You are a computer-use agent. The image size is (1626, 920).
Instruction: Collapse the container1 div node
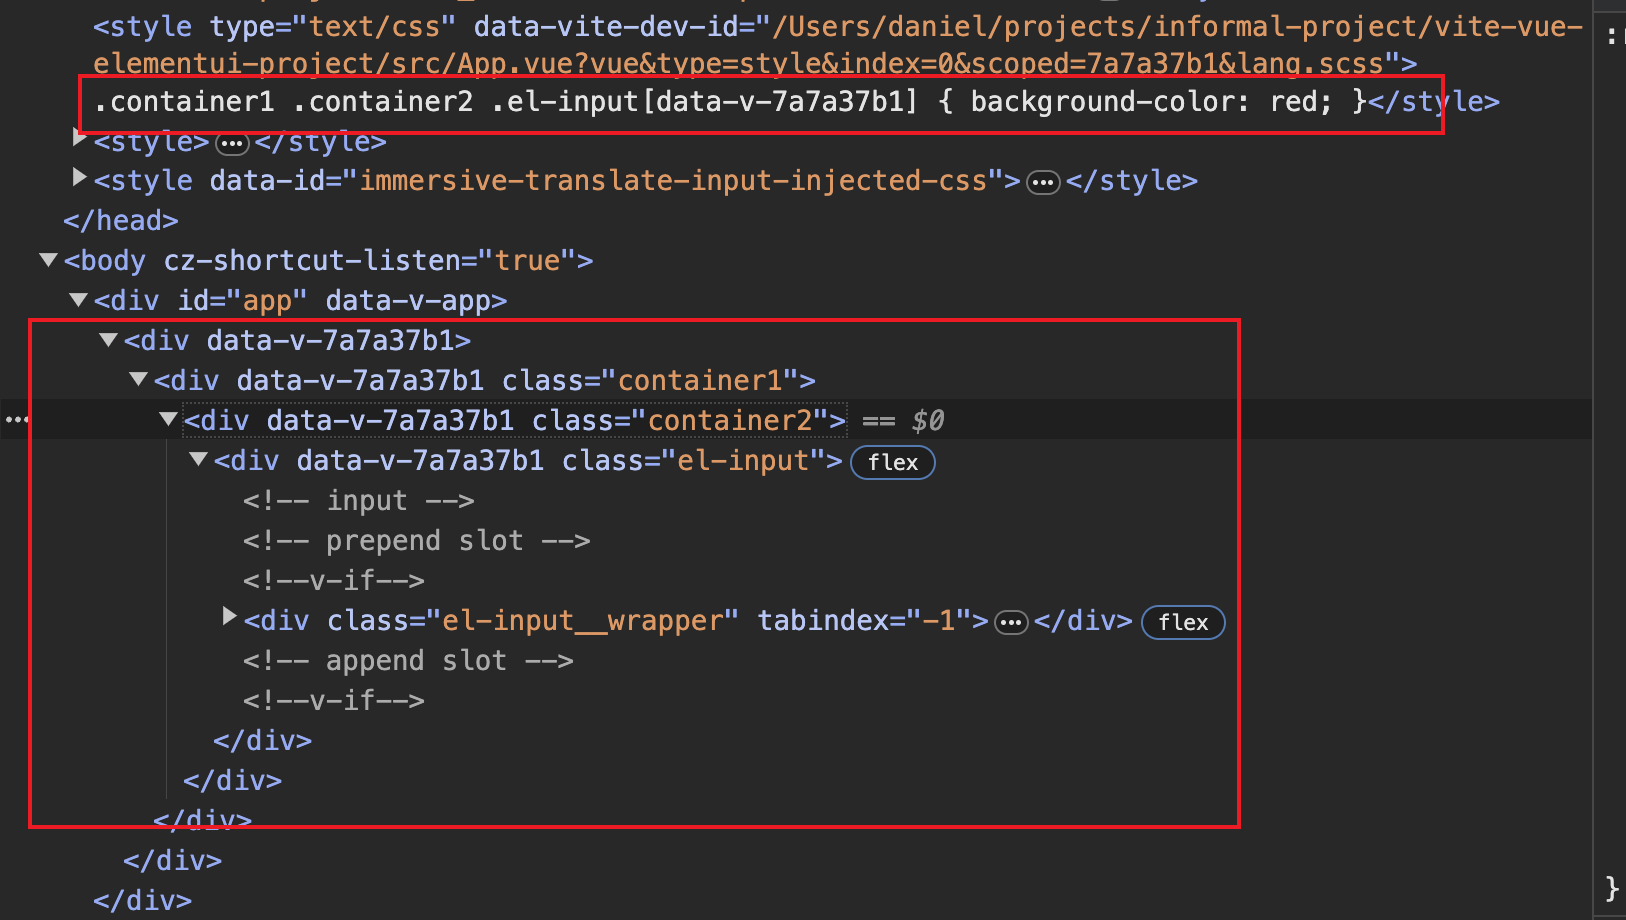click(x=137, y=378)
